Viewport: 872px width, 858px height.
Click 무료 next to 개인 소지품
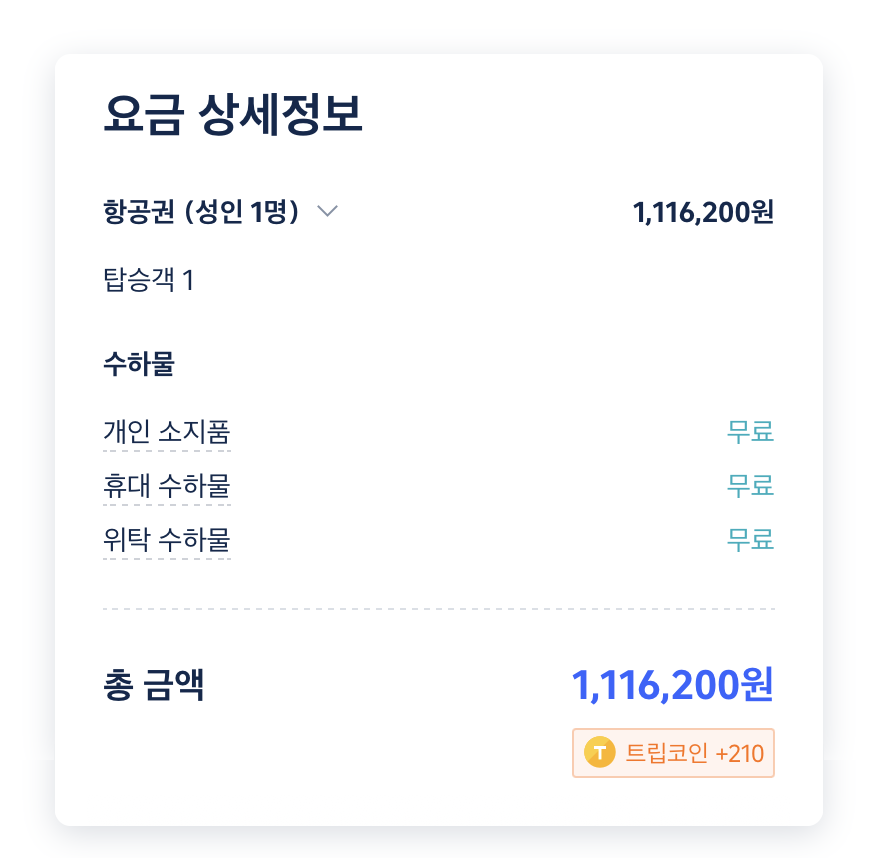point(750,432)
